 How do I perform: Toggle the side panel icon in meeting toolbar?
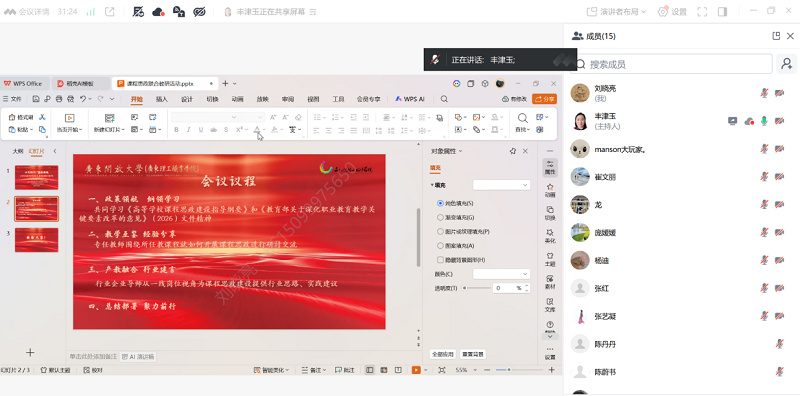tap(722, 11)
